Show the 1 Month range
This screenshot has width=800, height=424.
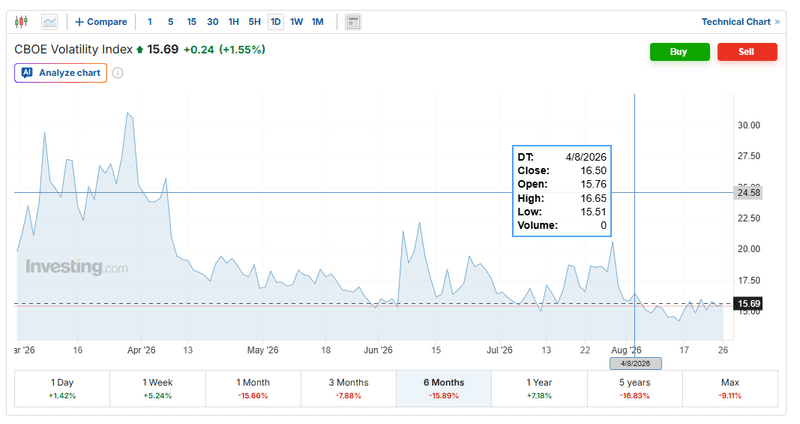pos(253,389)
